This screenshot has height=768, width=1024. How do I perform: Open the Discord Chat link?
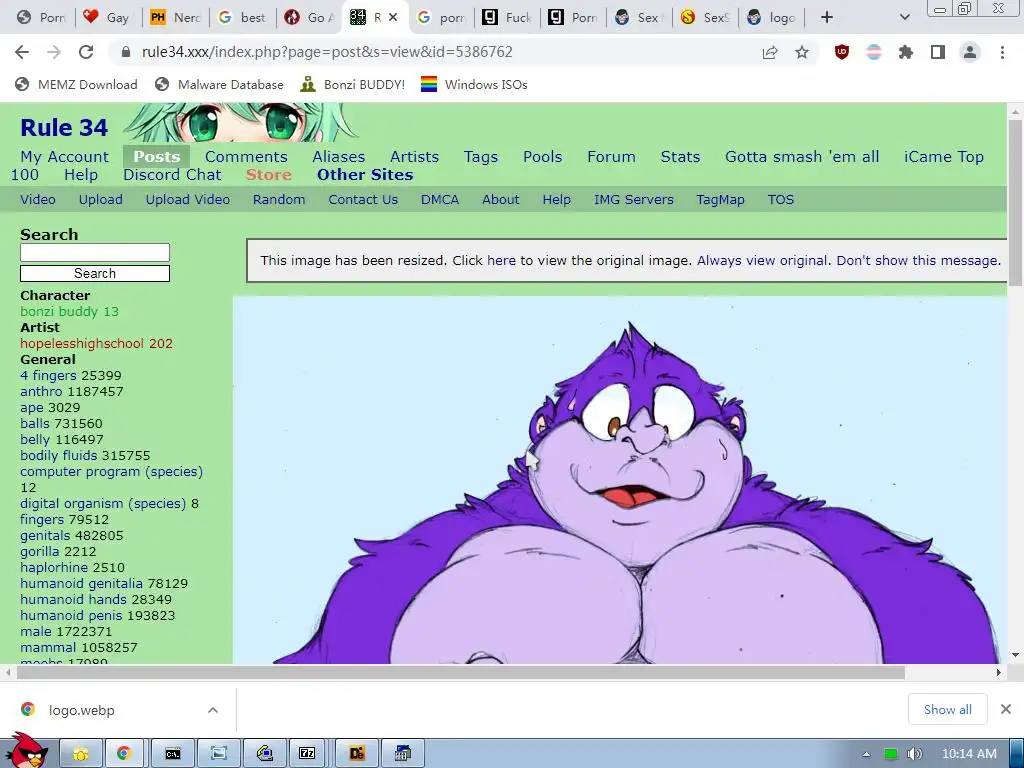coord(172,175)
